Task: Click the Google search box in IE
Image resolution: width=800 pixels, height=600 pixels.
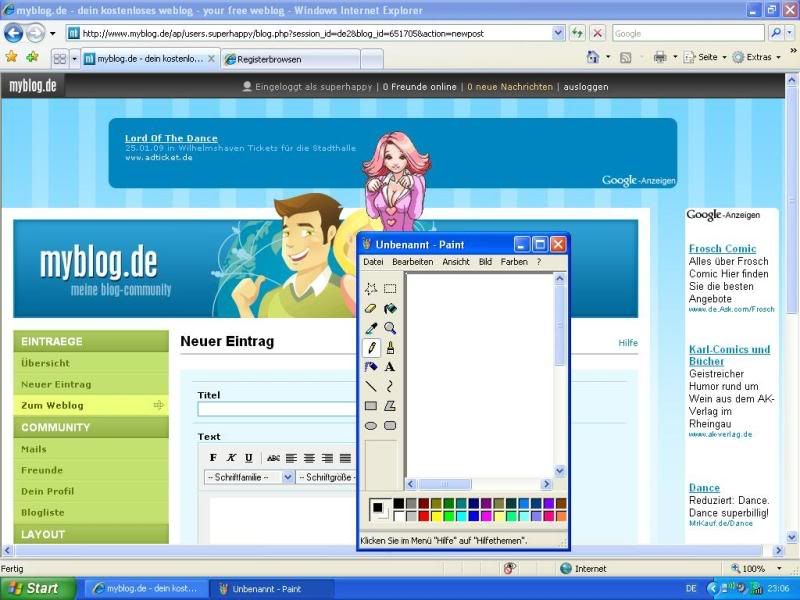Action: click(688, 34)
